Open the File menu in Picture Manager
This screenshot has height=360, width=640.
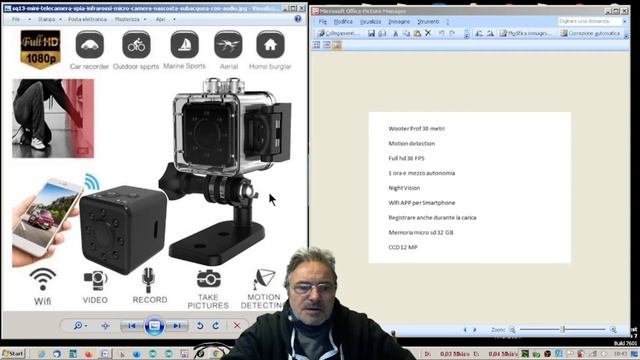click(x=322, y=22)
